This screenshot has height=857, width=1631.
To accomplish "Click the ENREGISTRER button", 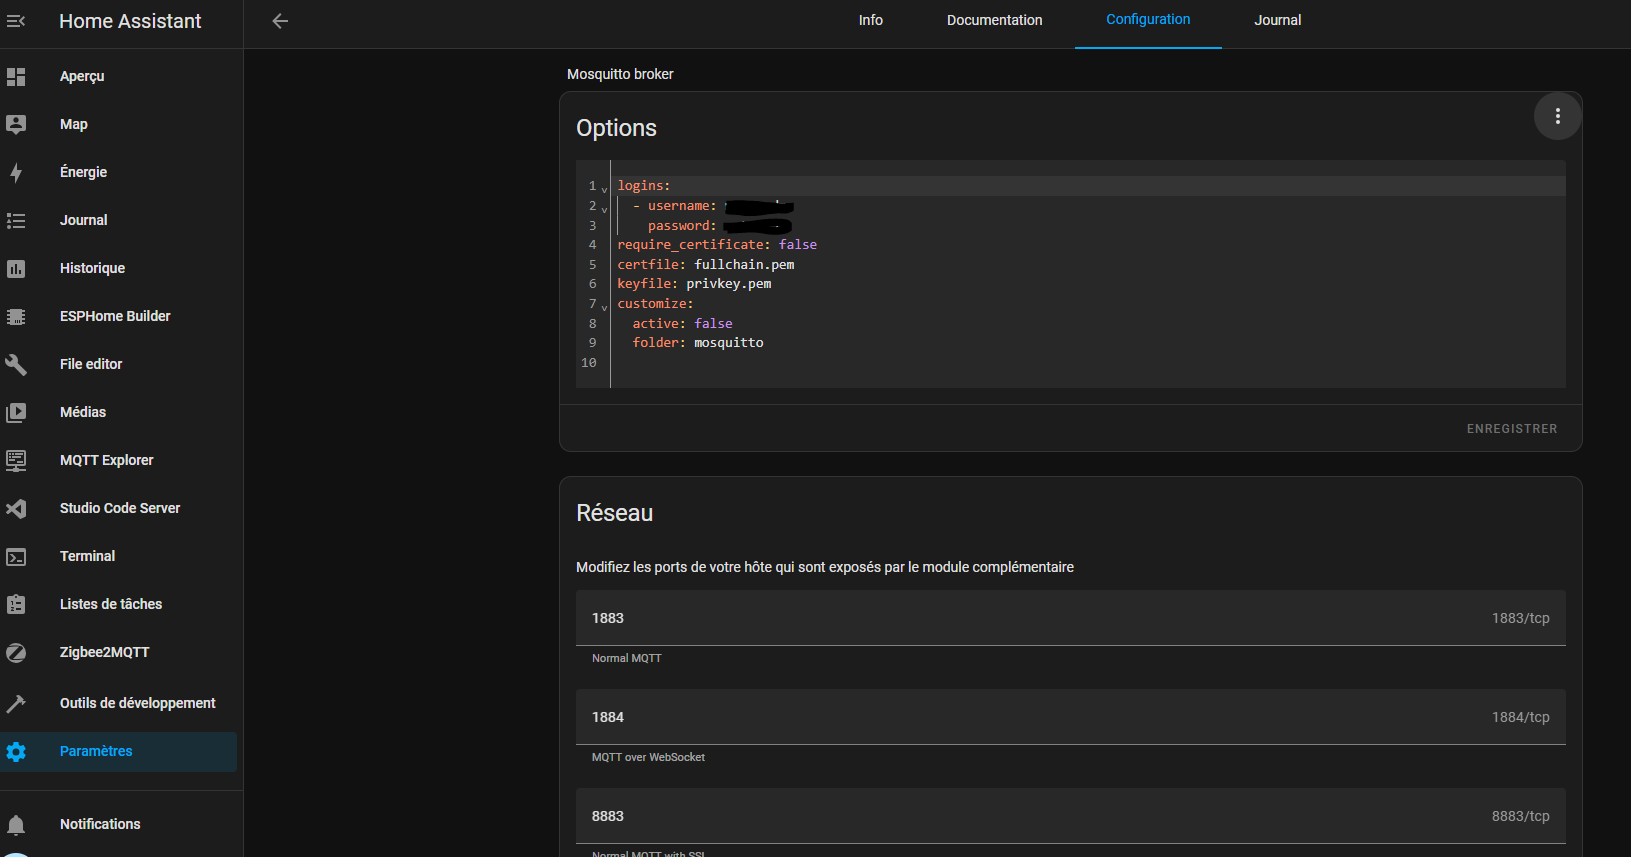I will [1512, 429].
